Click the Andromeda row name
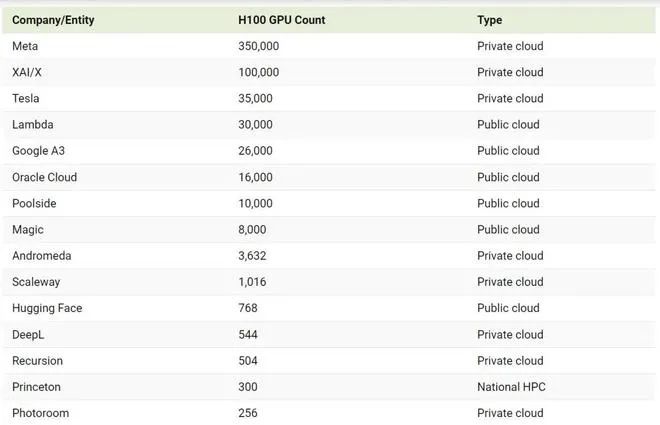 [x=42, y=256]
